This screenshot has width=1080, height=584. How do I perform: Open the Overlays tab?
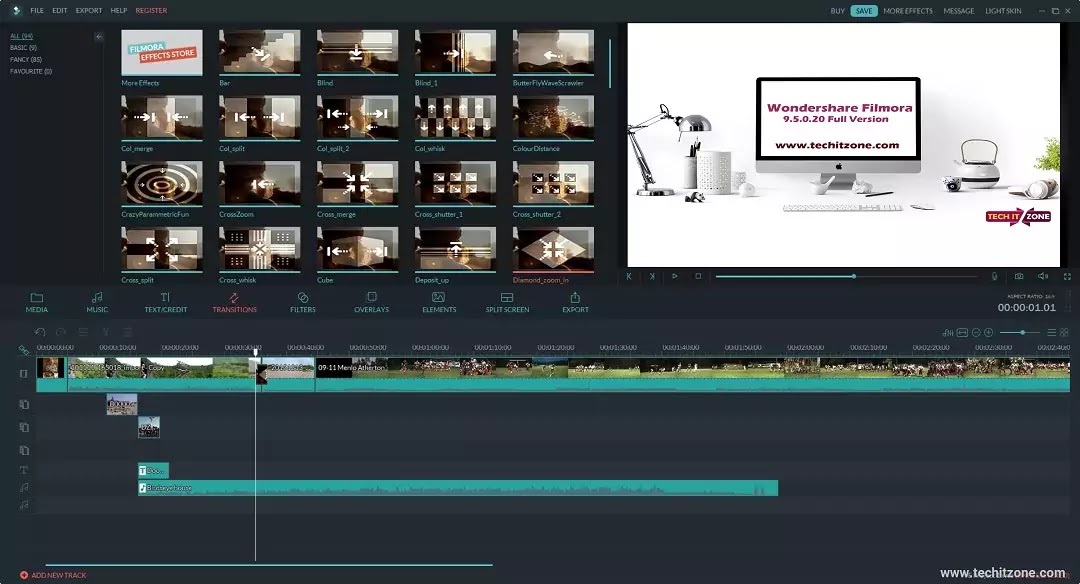(371, 302)
